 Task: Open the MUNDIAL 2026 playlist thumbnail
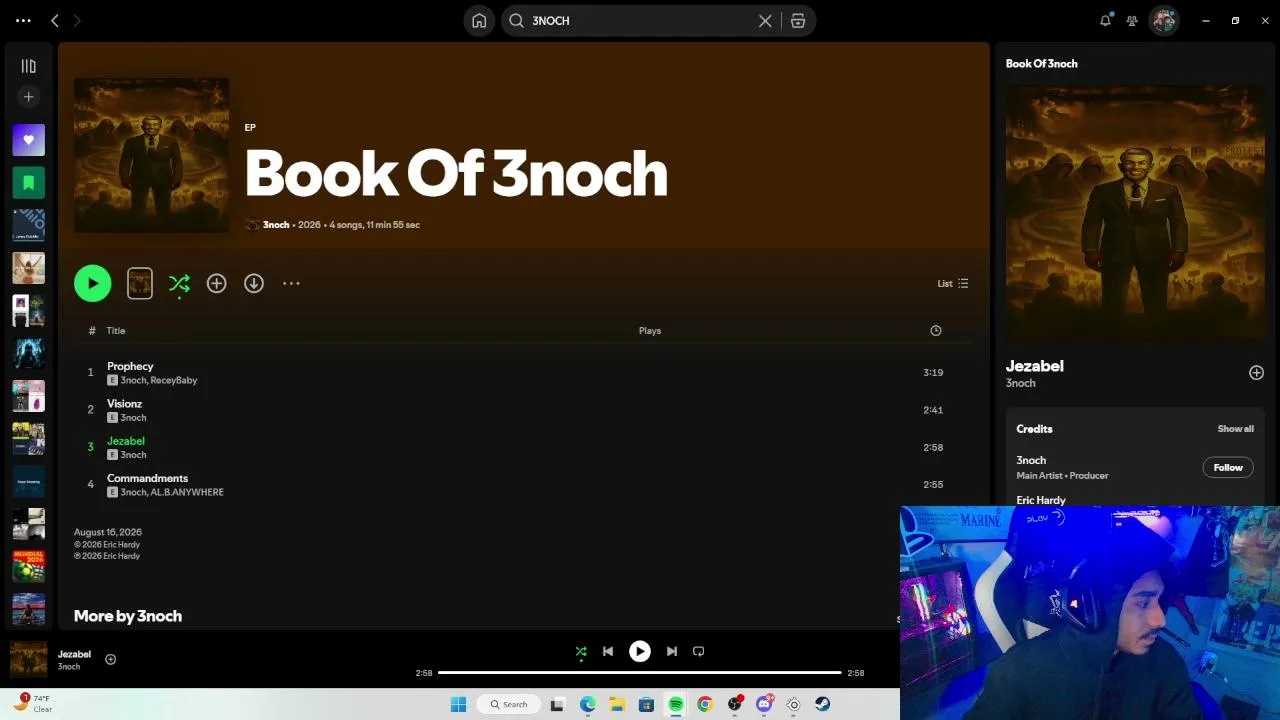(28, 566)
